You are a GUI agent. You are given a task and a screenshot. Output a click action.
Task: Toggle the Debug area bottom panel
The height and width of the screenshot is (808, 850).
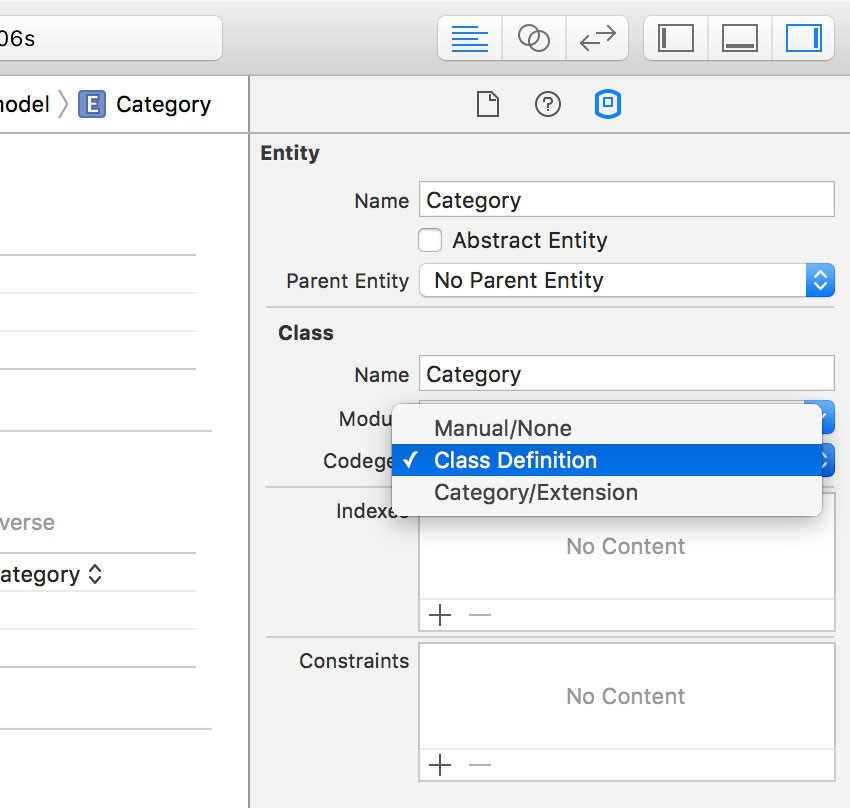pos(739,38)
